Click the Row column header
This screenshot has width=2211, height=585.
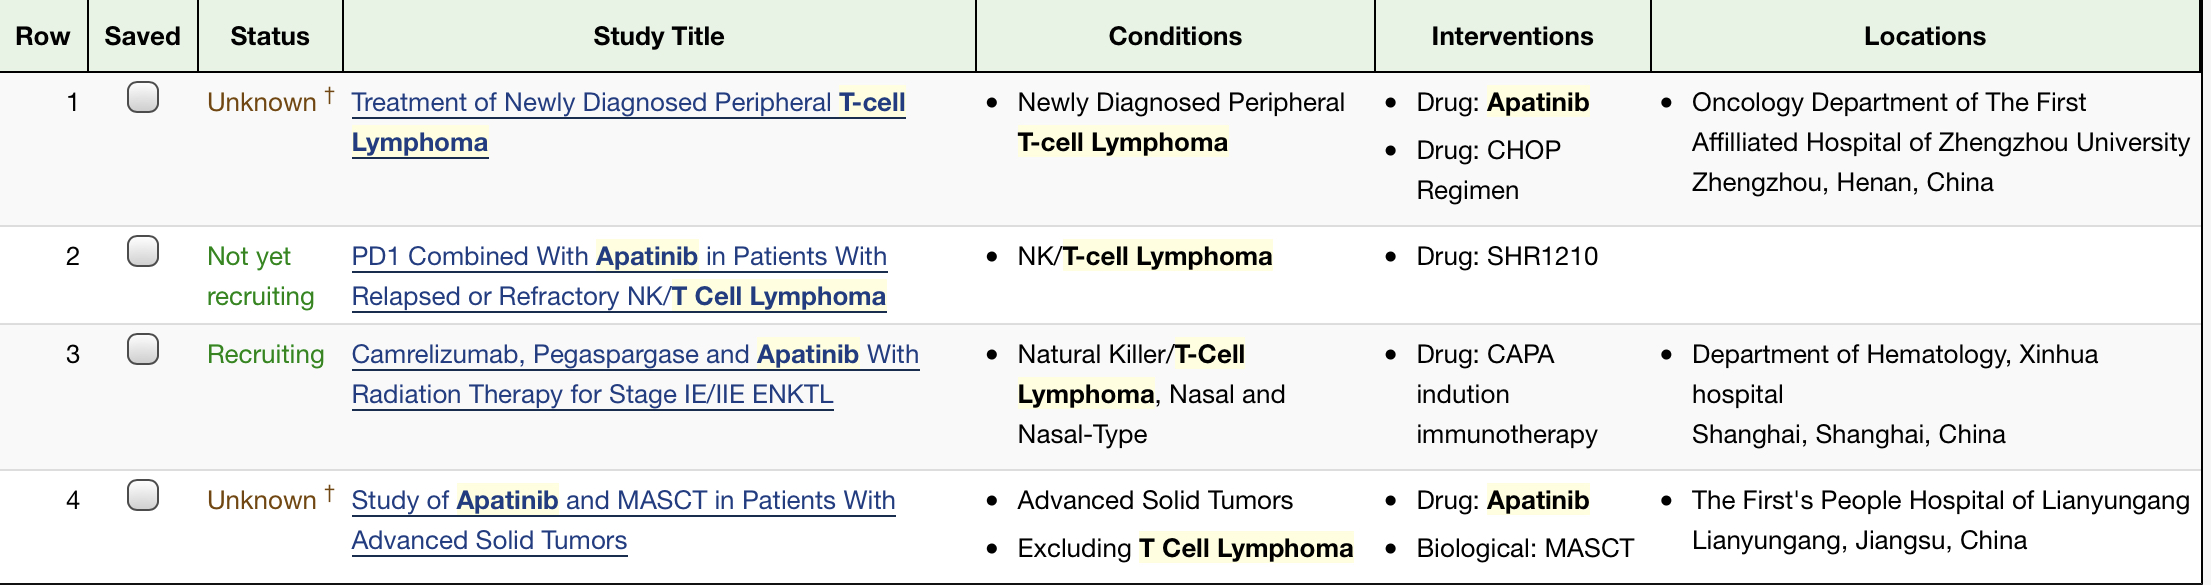click(43, 36)
